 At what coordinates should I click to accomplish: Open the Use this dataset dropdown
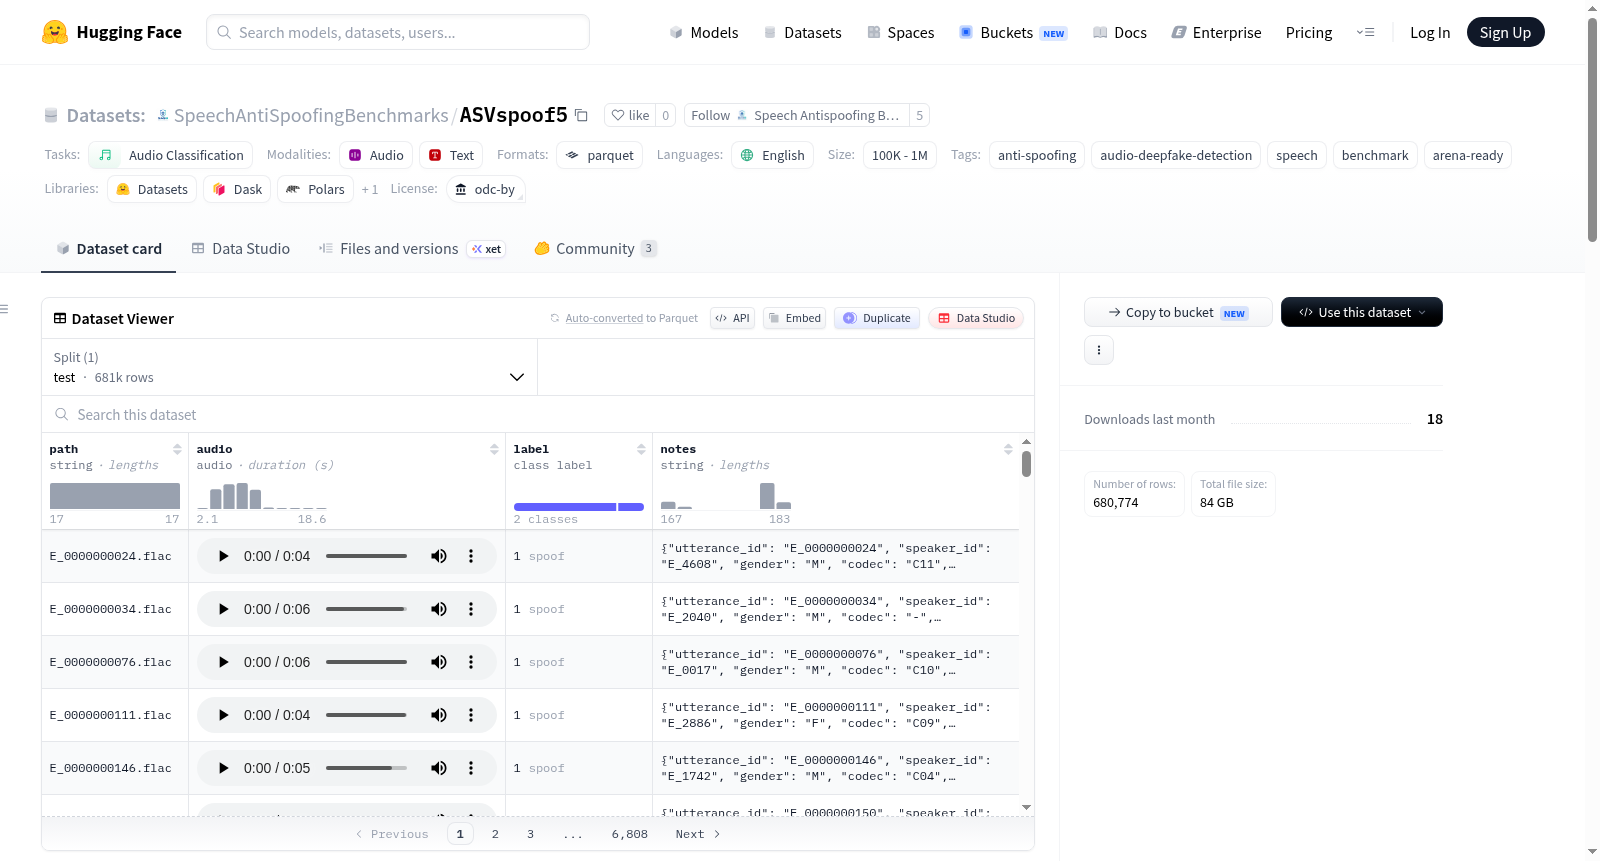coord(1362,312)
